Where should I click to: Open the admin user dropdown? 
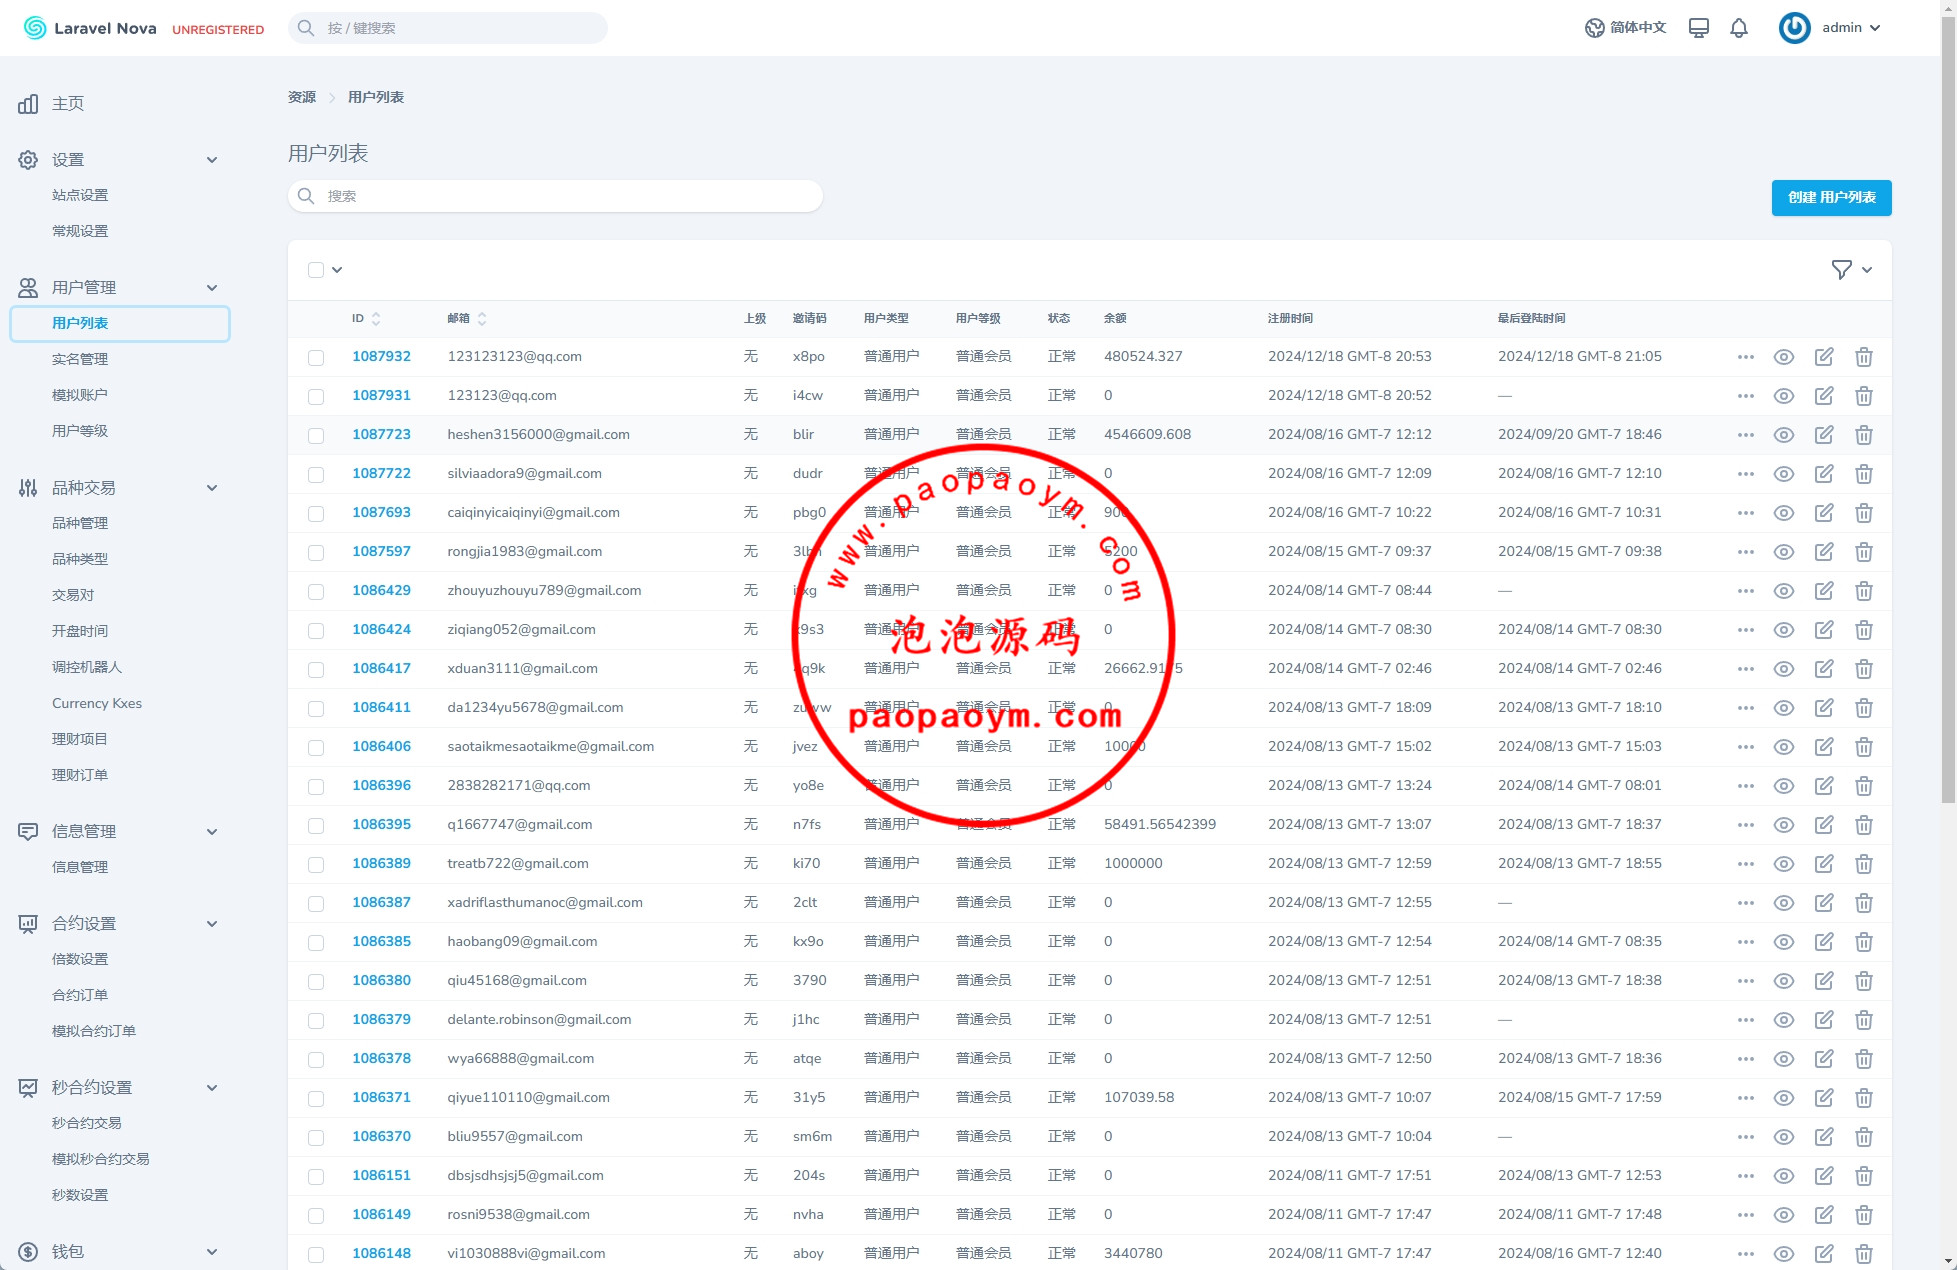pos(1851,28)
